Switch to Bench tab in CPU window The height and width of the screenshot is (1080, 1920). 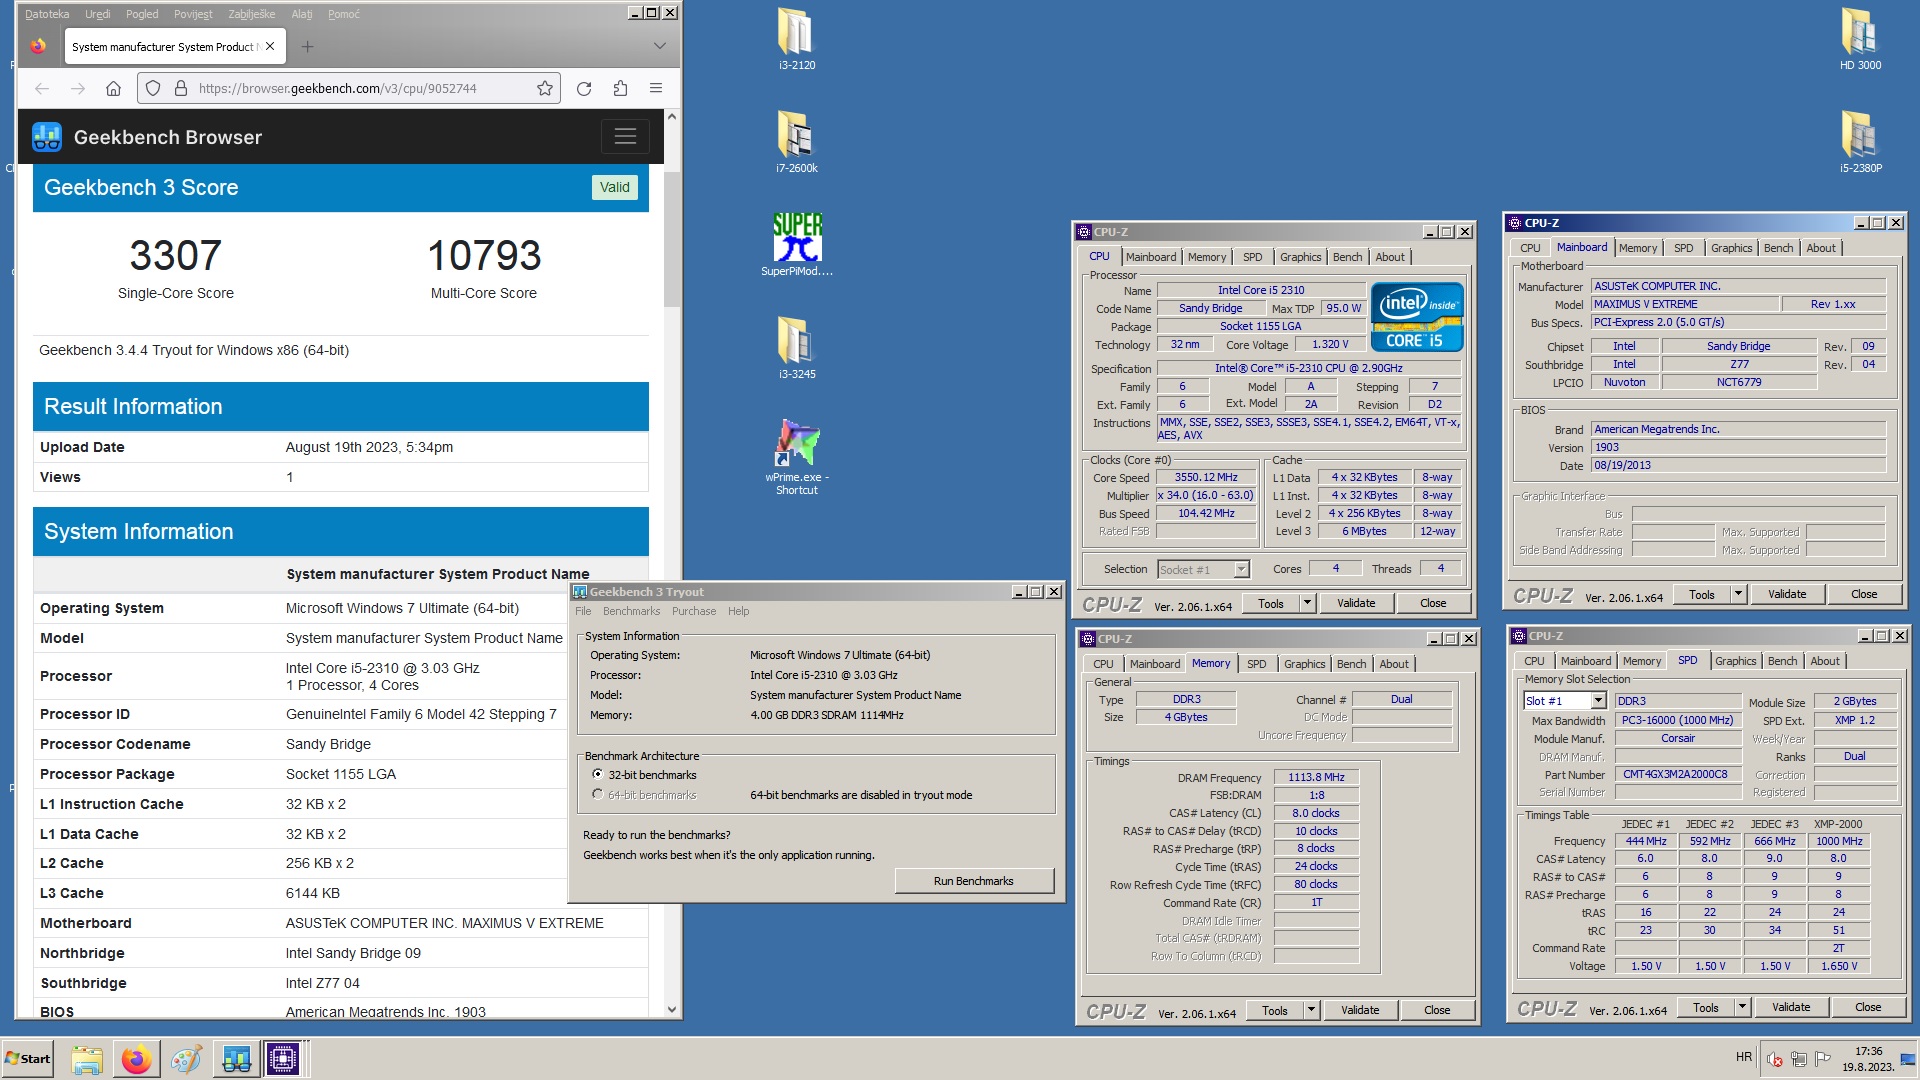tap(1347, 257)
